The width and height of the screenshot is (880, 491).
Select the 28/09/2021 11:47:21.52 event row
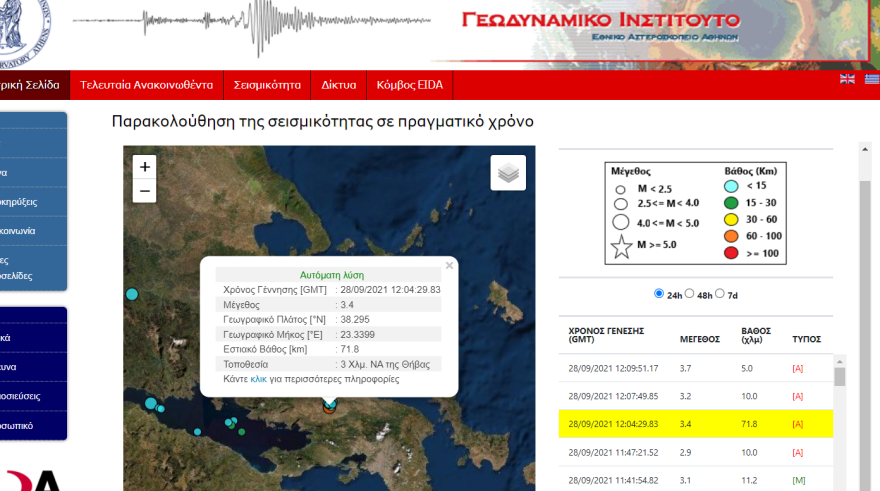point(696,452)
